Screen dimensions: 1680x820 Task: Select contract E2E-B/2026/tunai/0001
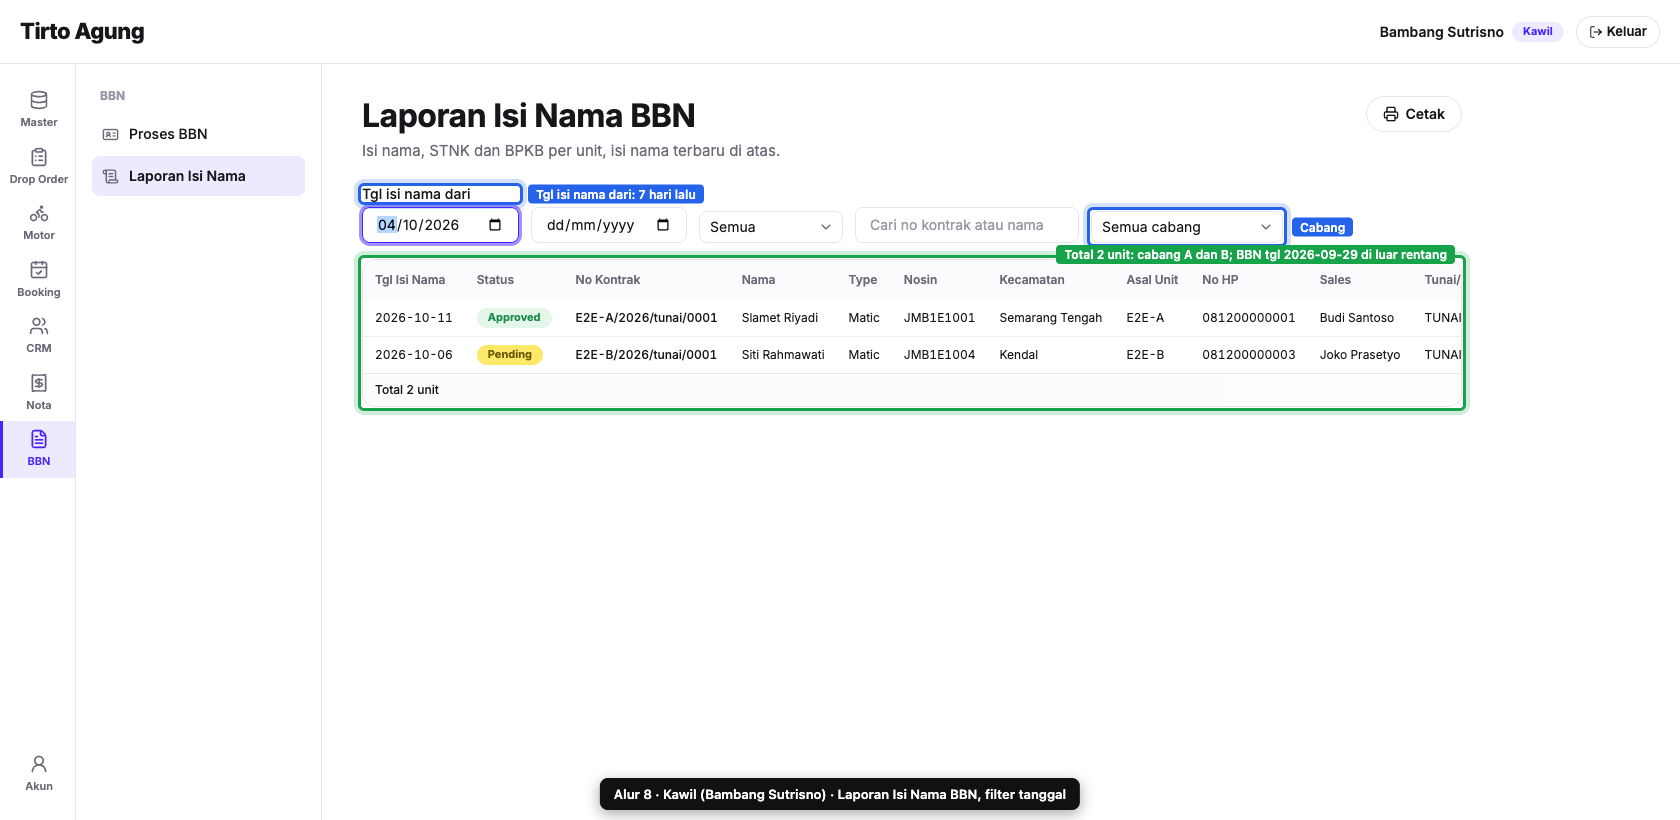pos(646,355)
